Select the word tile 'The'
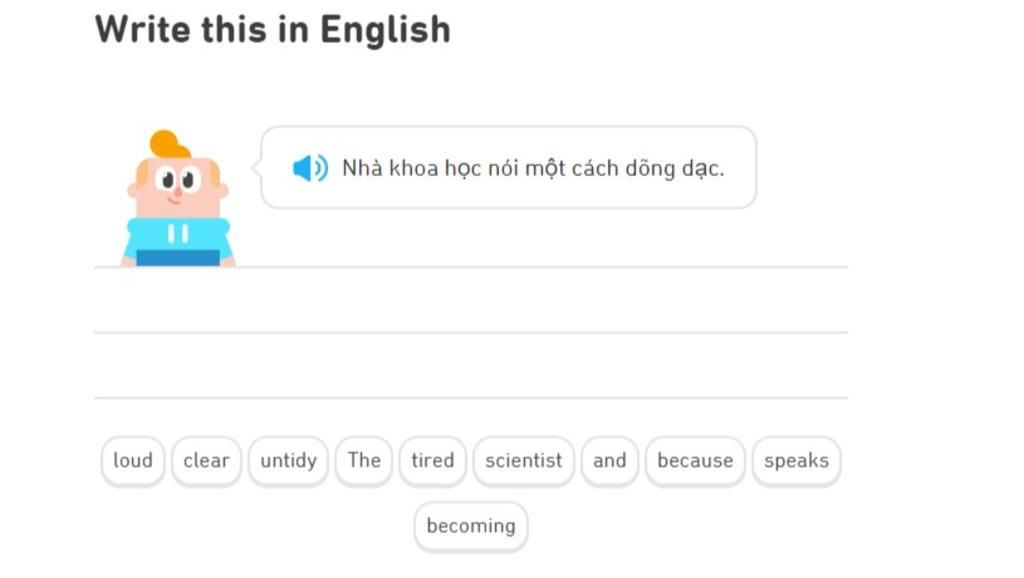 (364, 461)
